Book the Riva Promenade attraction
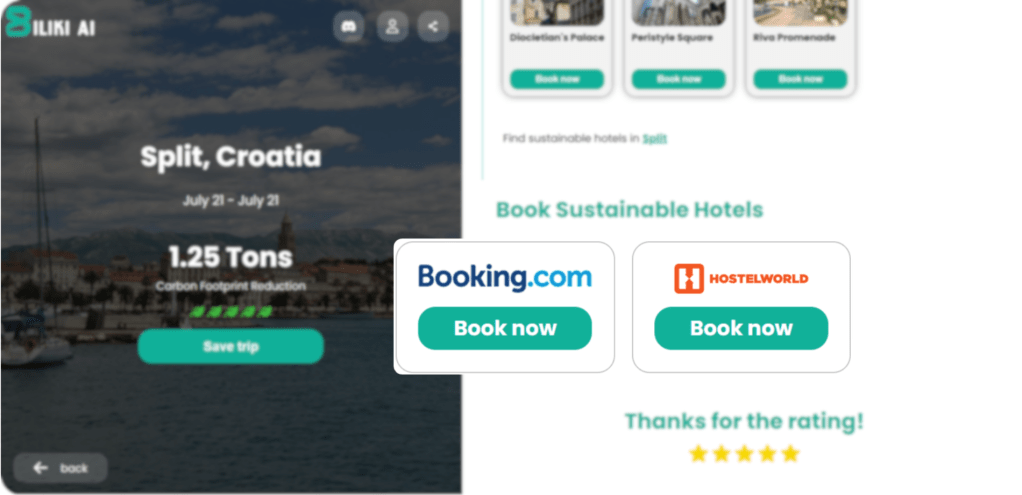 coord(800,79)
